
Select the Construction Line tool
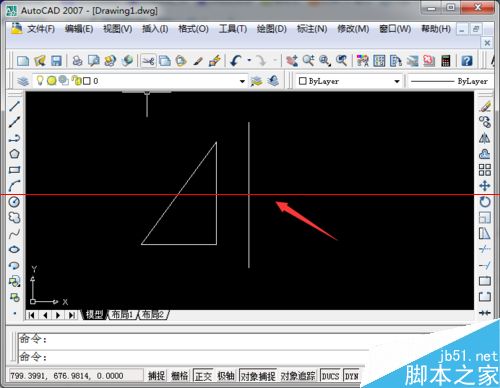(x=14, y=122)
